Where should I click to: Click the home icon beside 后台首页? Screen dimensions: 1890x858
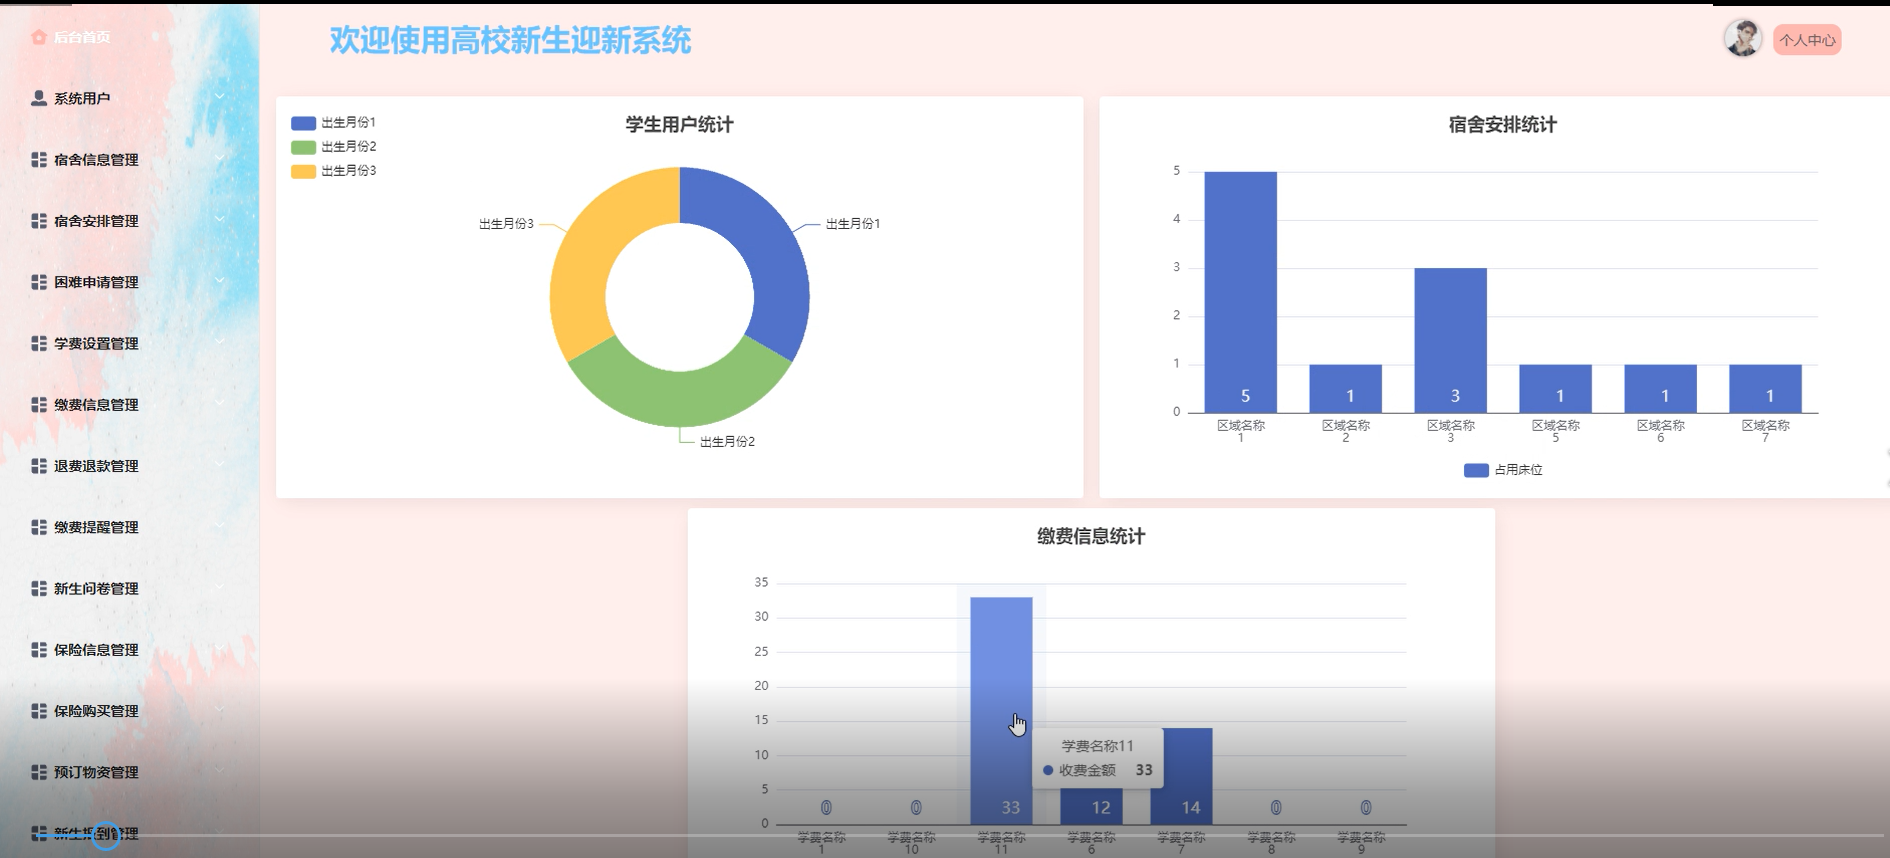[x=39, y=37]
